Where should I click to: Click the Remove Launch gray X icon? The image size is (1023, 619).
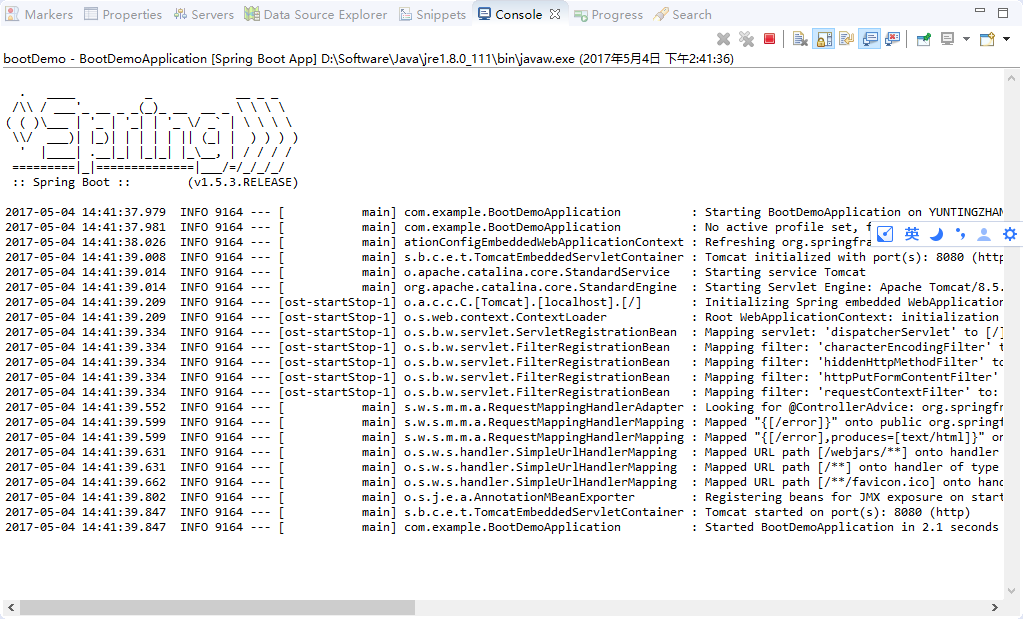click(x=723, y=39)
